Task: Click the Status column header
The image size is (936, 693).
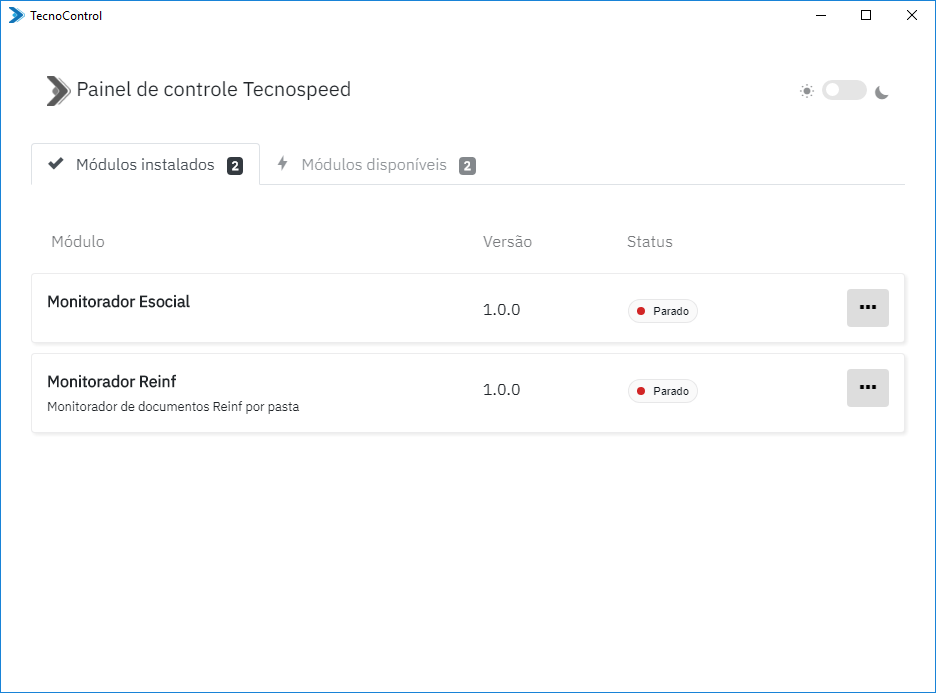Action: pos(649,241)
